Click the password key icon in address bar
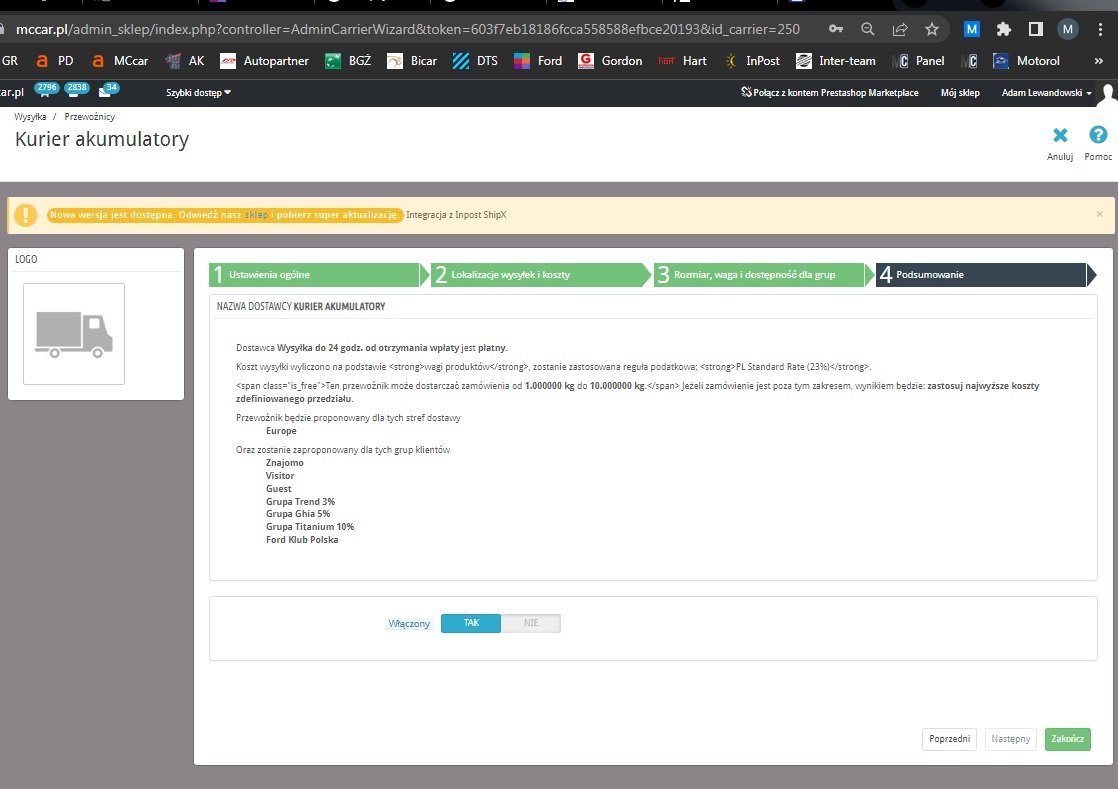Image resolution: width=1118 pixels, height=789 pixels. (836, 29)
